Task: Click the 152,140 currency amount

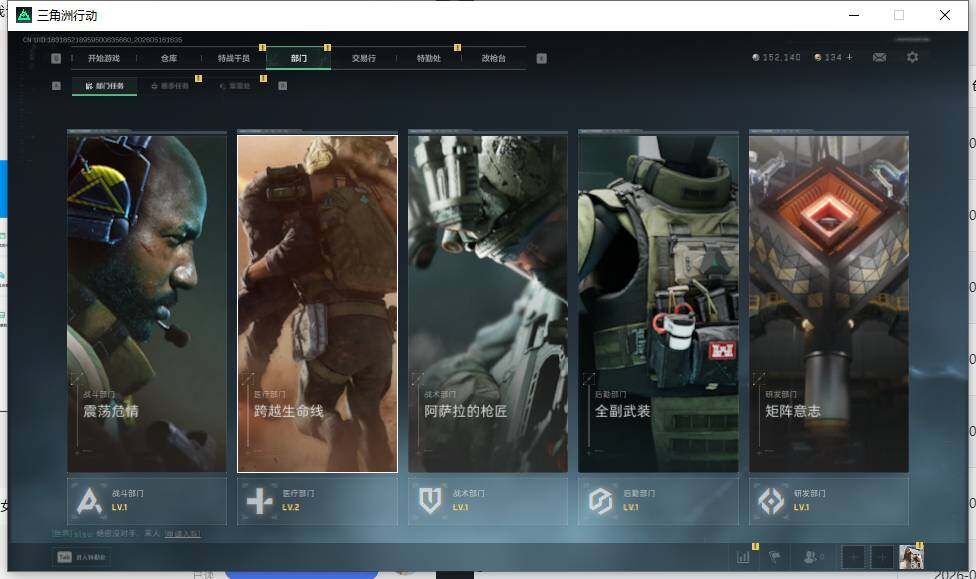Action: tap(782, 57)
